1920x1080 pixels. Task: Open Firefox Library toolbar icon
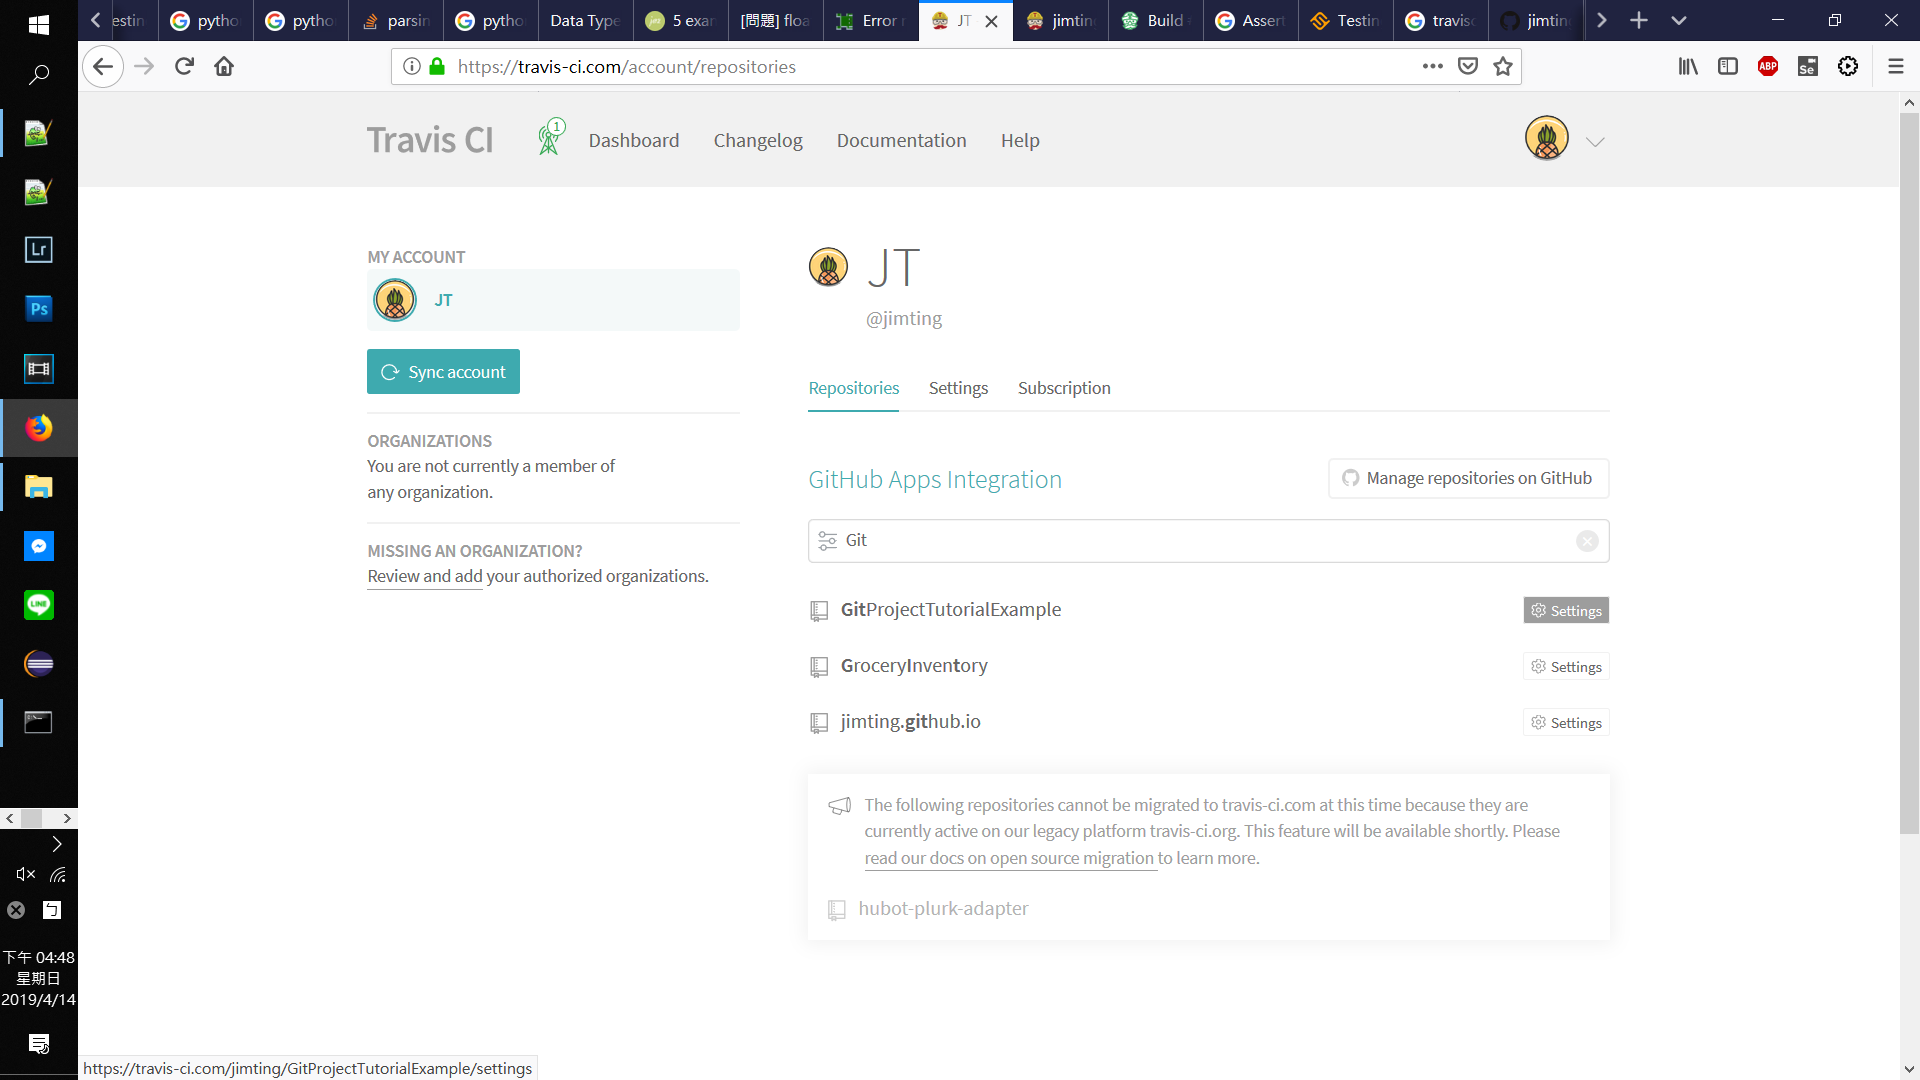coord(1688,67)
